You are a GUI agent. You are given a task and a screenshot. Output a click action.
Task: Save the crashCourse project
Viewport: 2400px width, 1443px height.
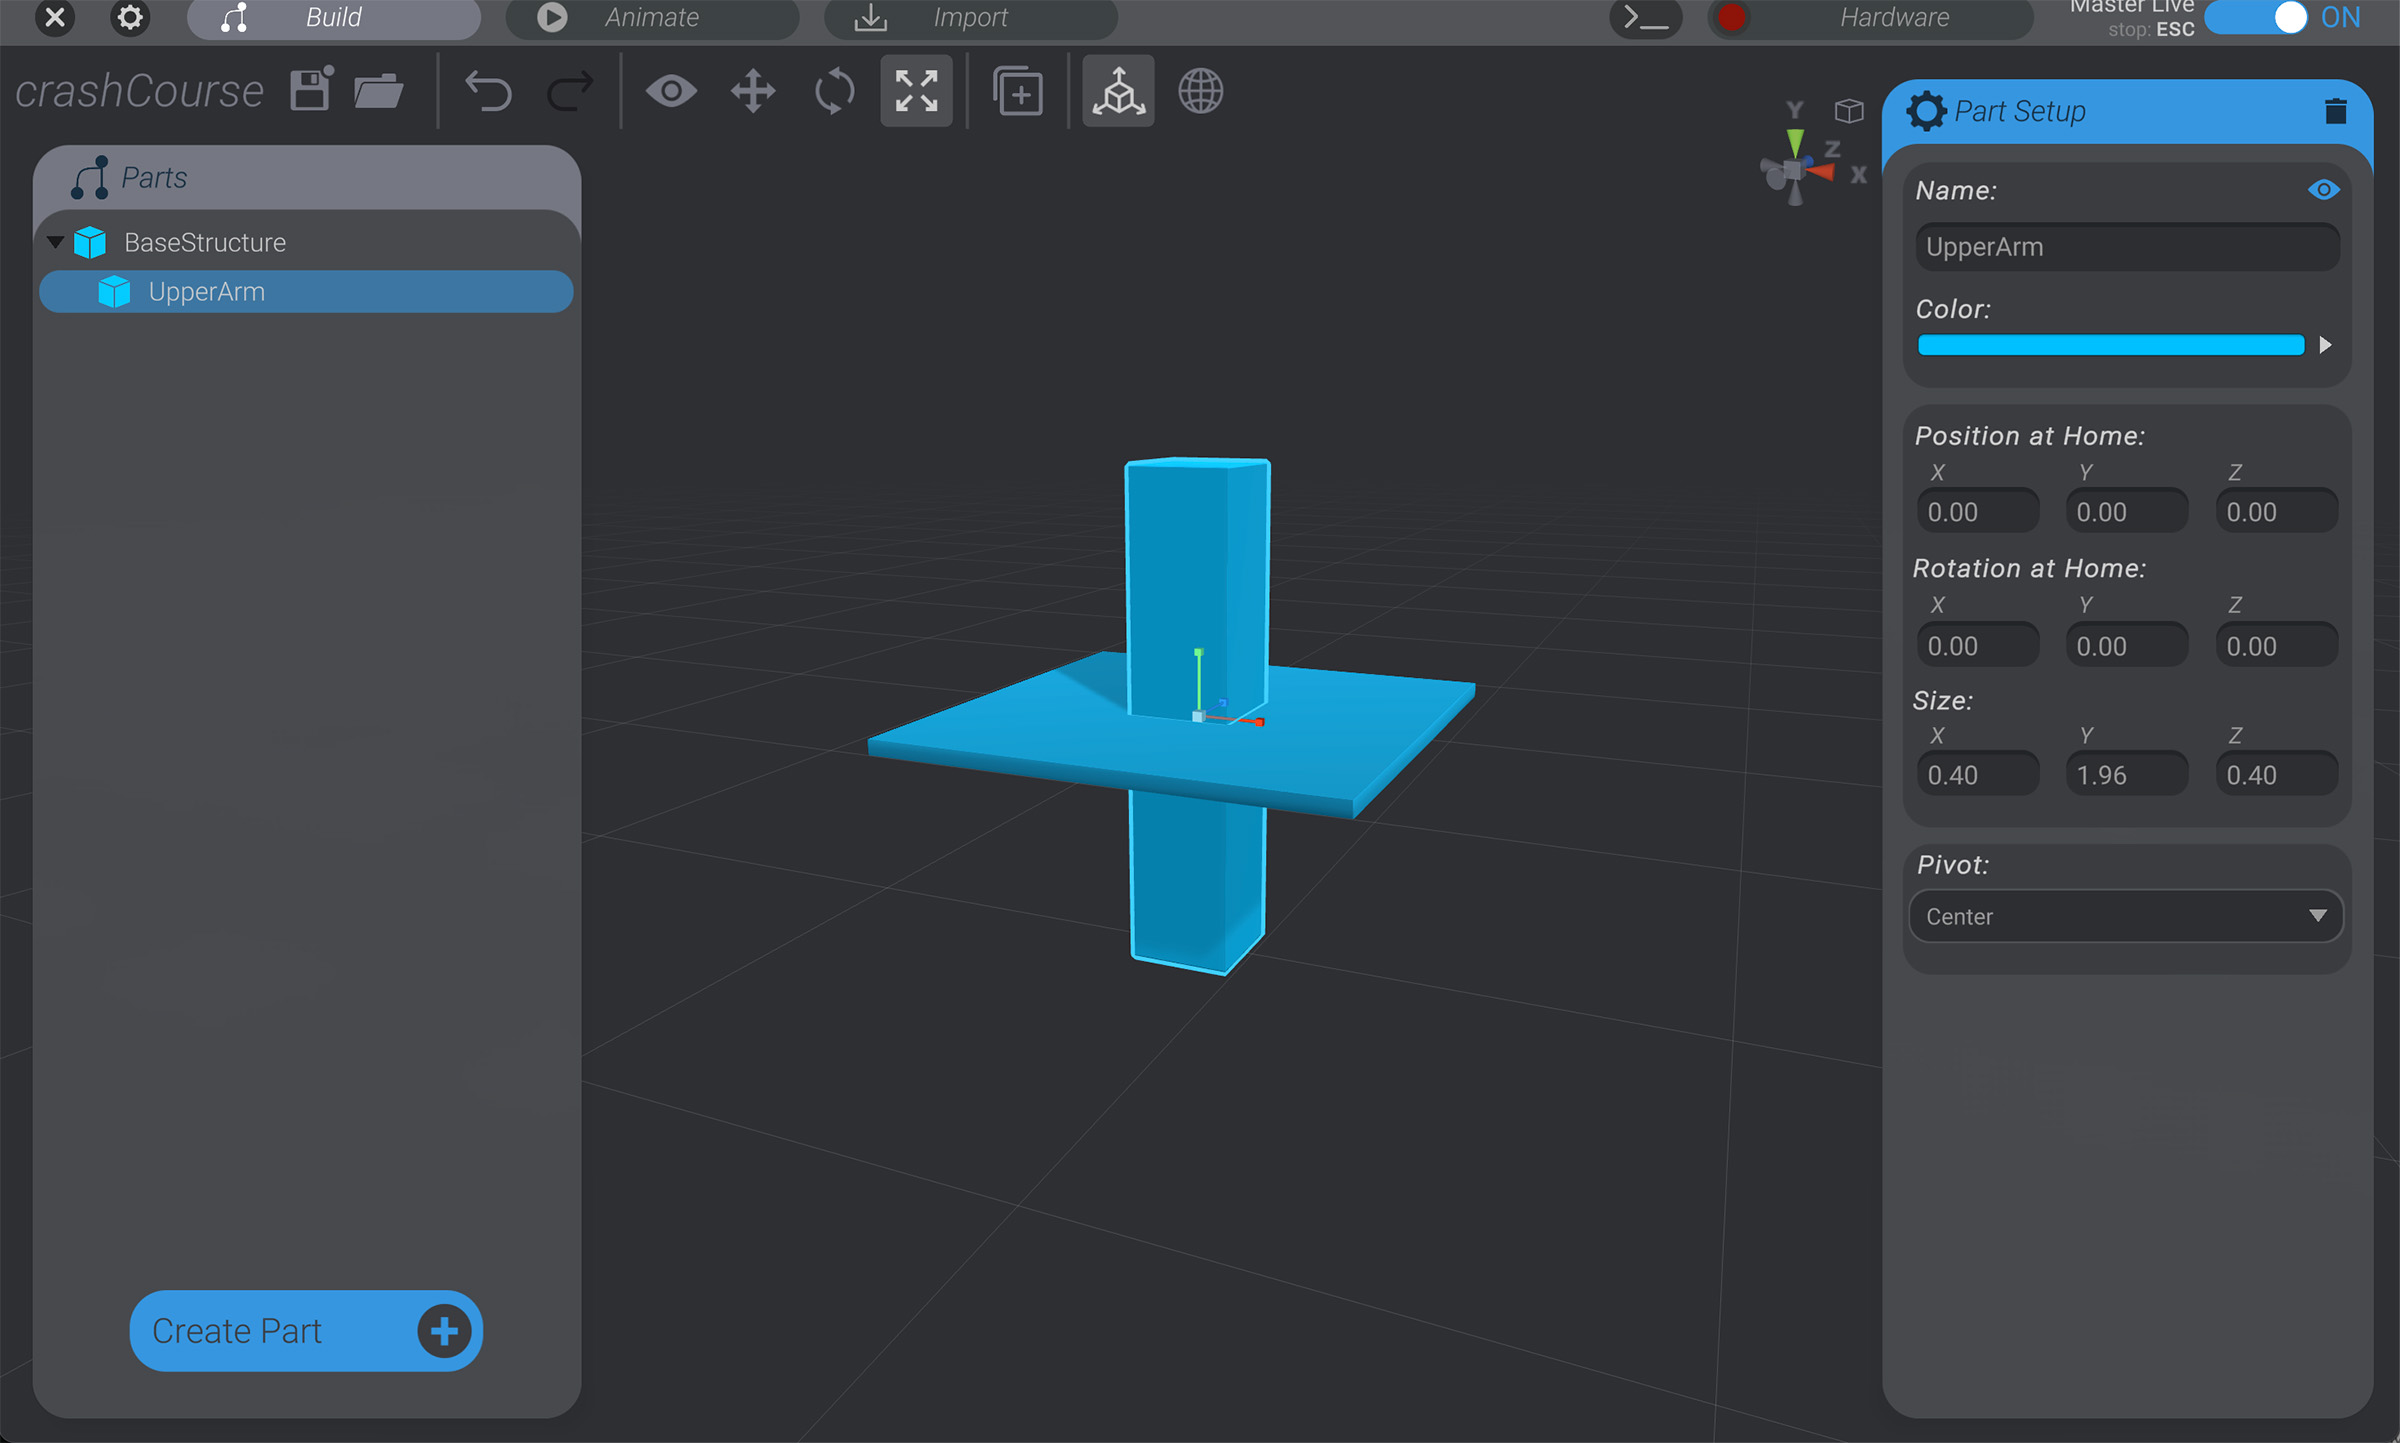(310, 89)
